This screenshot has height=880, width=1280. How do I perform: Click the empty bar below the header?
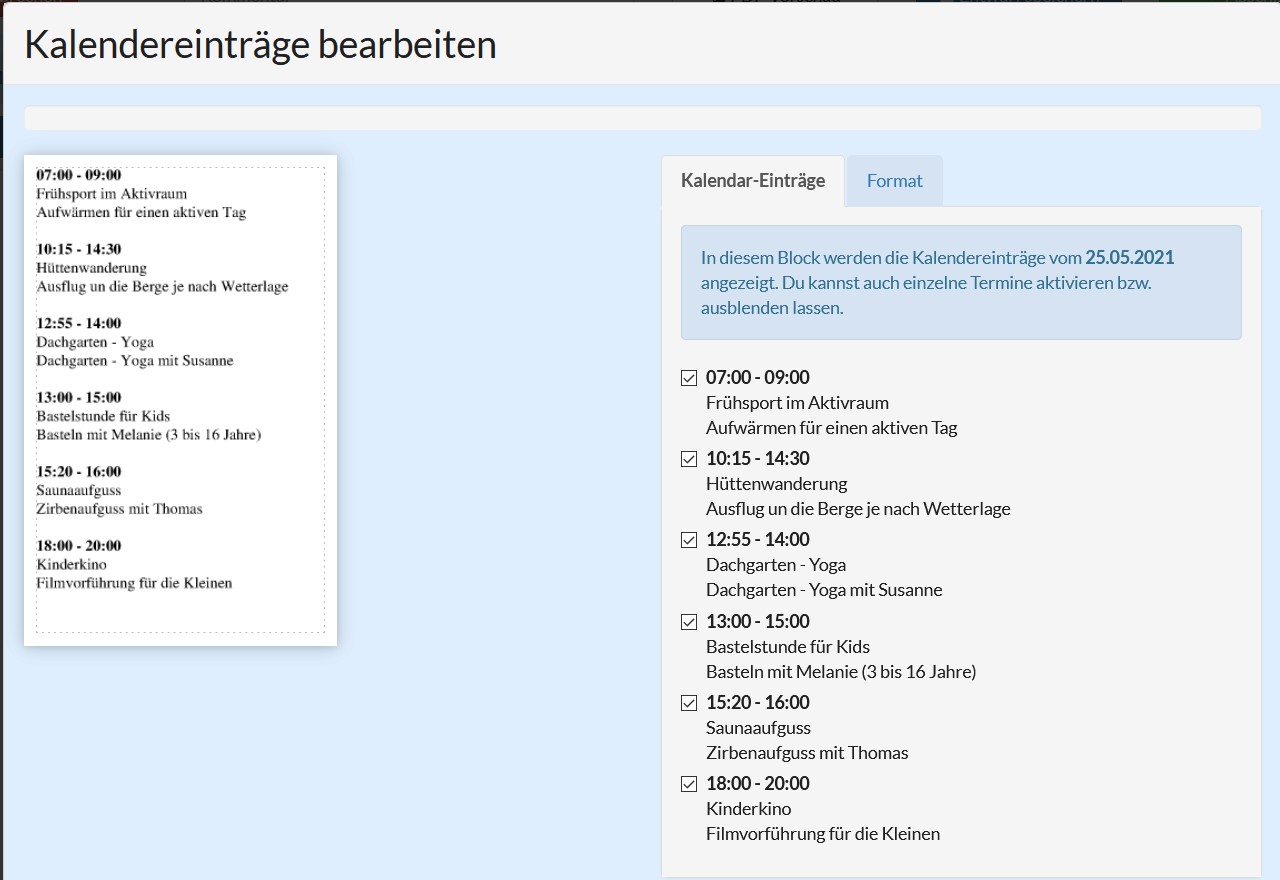[642, 118]
